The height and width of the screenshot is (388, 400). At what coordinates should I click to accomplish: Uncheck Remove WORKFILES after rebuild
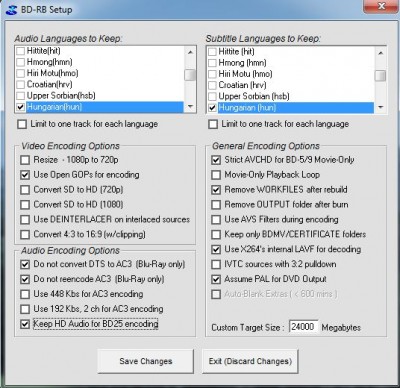click(x=216, y=190)
